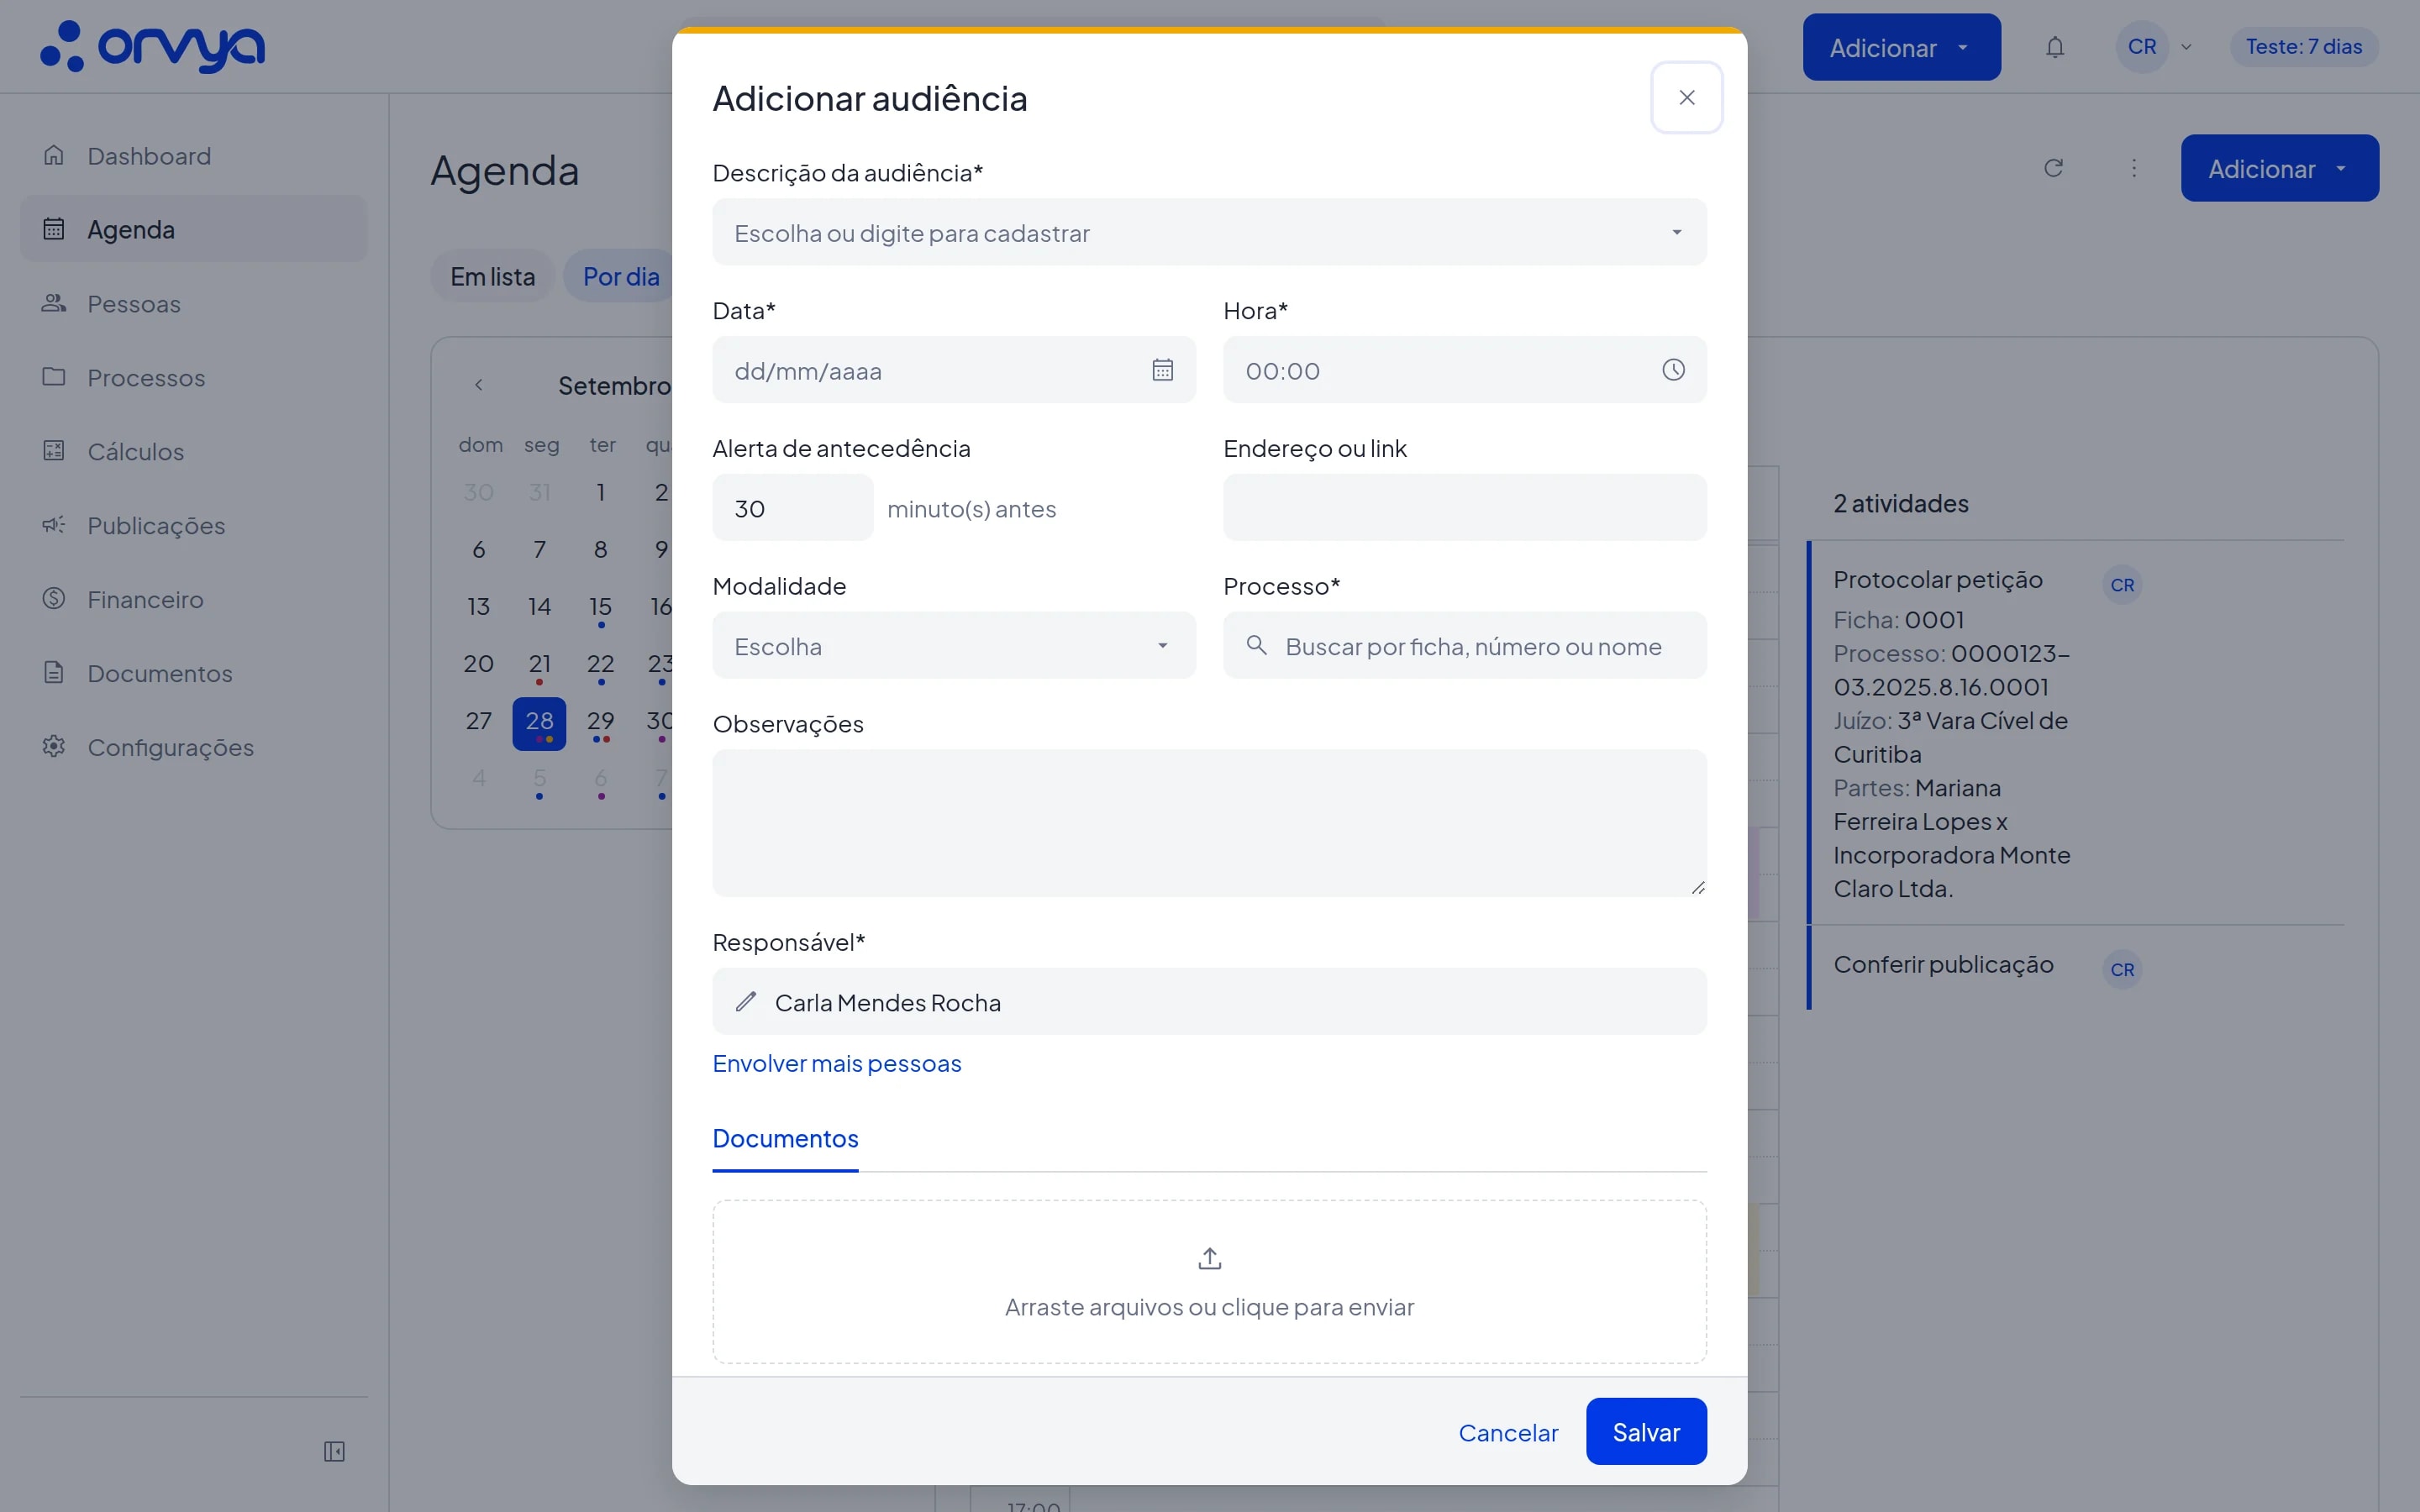Click the Salvar button
This screenshot has width=2420, height=1512.
tap(1646, 1432)
